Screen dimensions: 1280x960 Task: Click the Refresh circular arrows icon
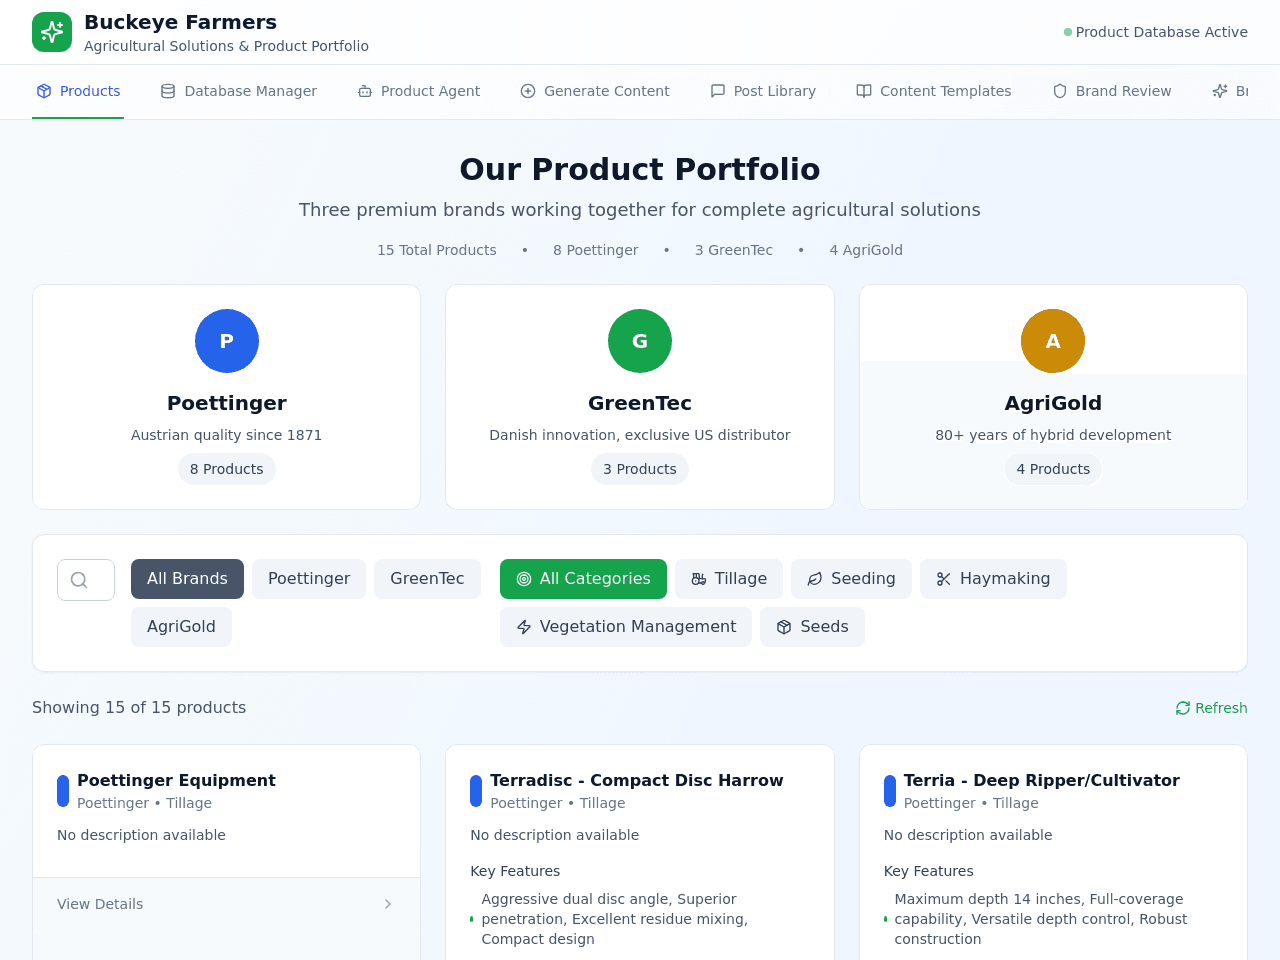point(1183,708)
